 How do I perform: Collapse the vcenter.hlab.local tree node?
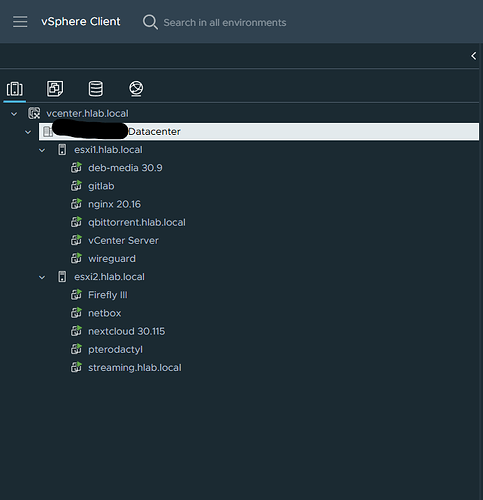point(14,114)
